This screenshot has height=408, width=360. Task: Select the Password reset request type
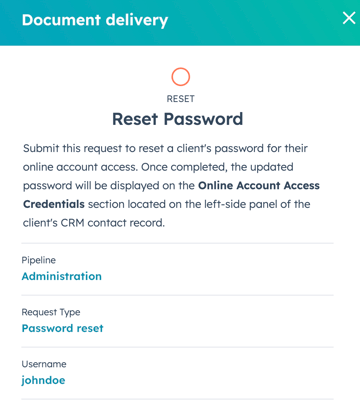pyautogui.click(x=63, y=328)
